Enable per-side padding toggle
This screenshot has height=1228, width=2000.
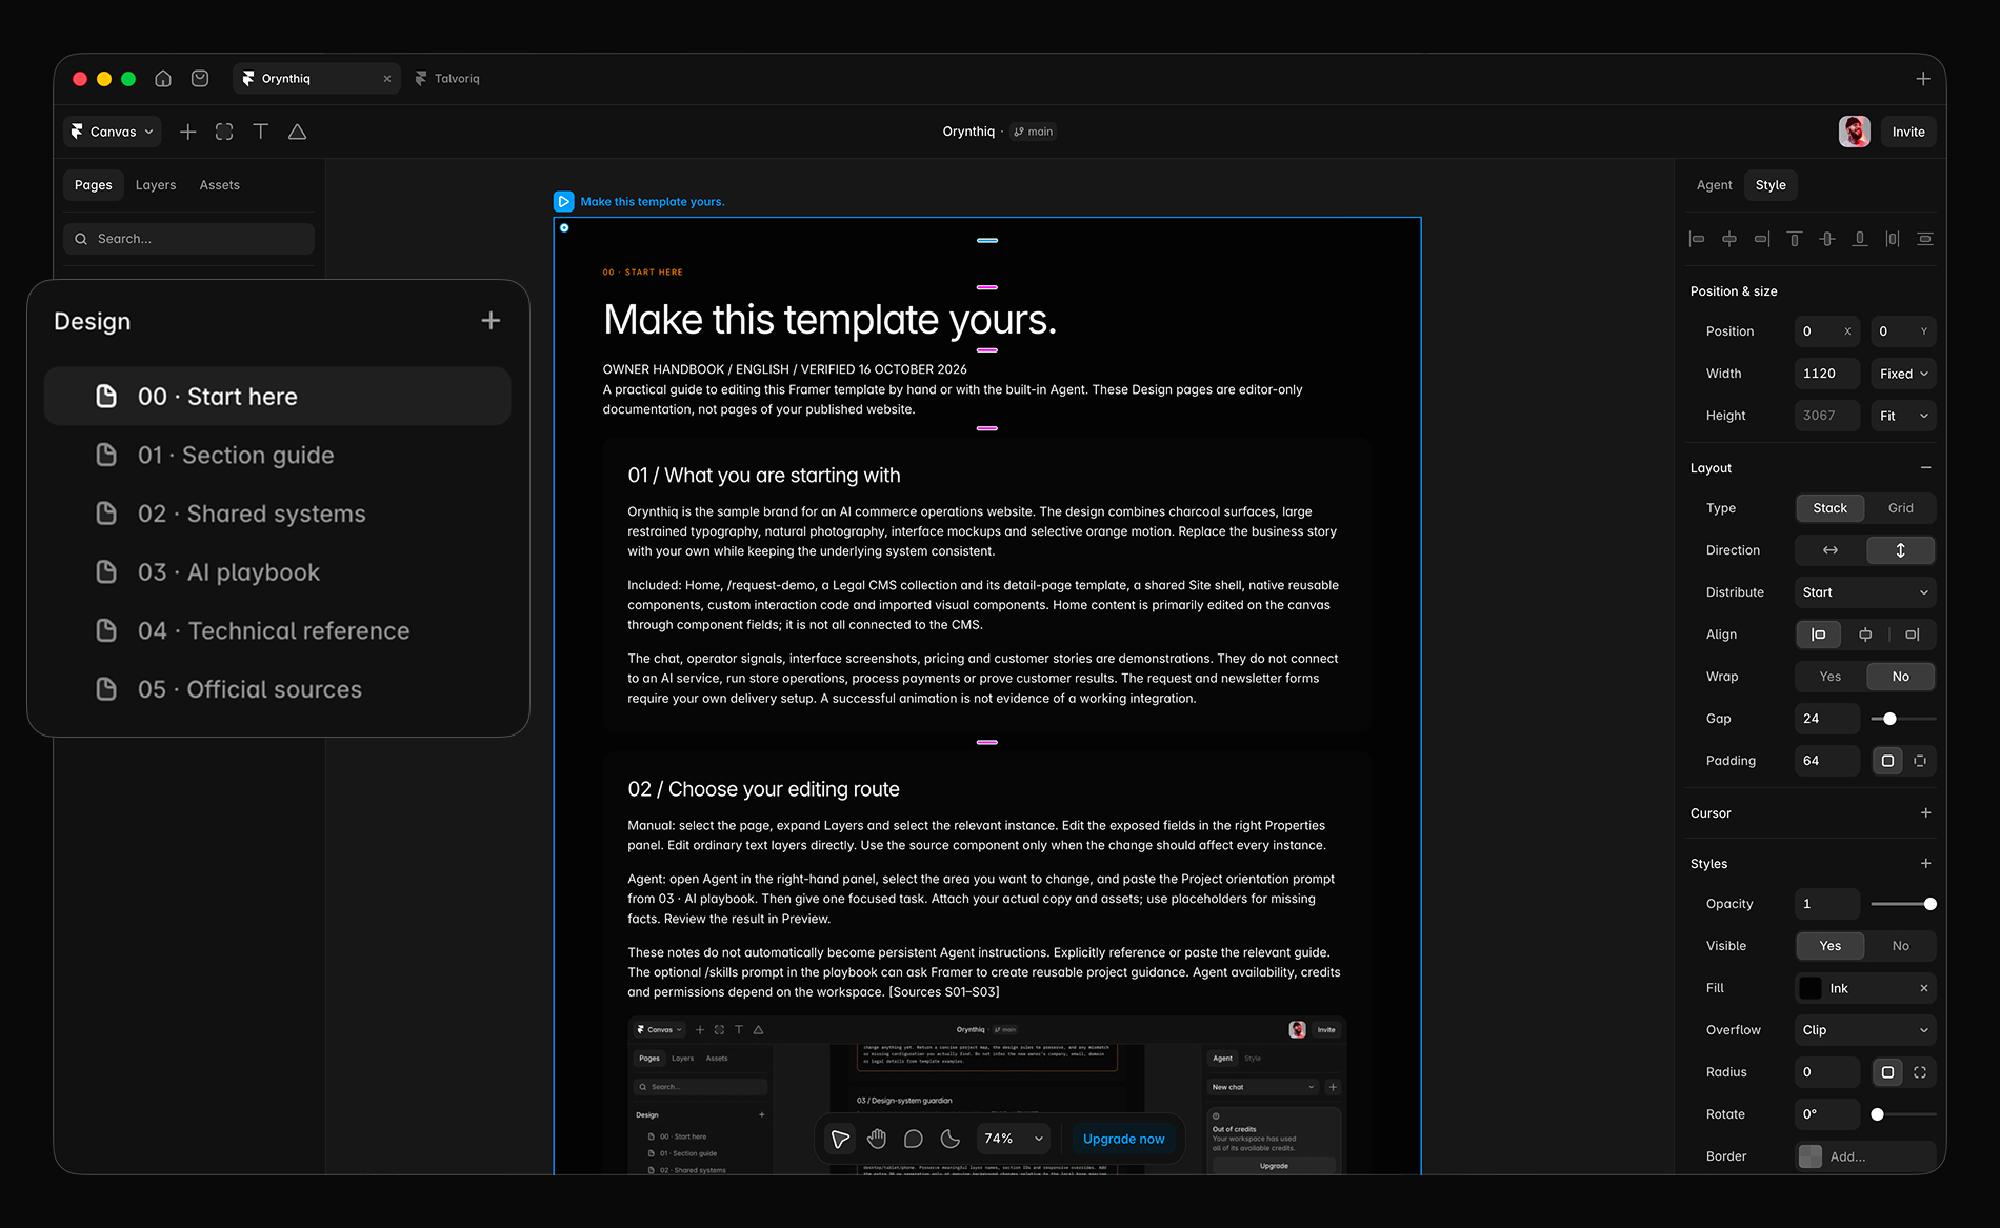point(1920,760)
